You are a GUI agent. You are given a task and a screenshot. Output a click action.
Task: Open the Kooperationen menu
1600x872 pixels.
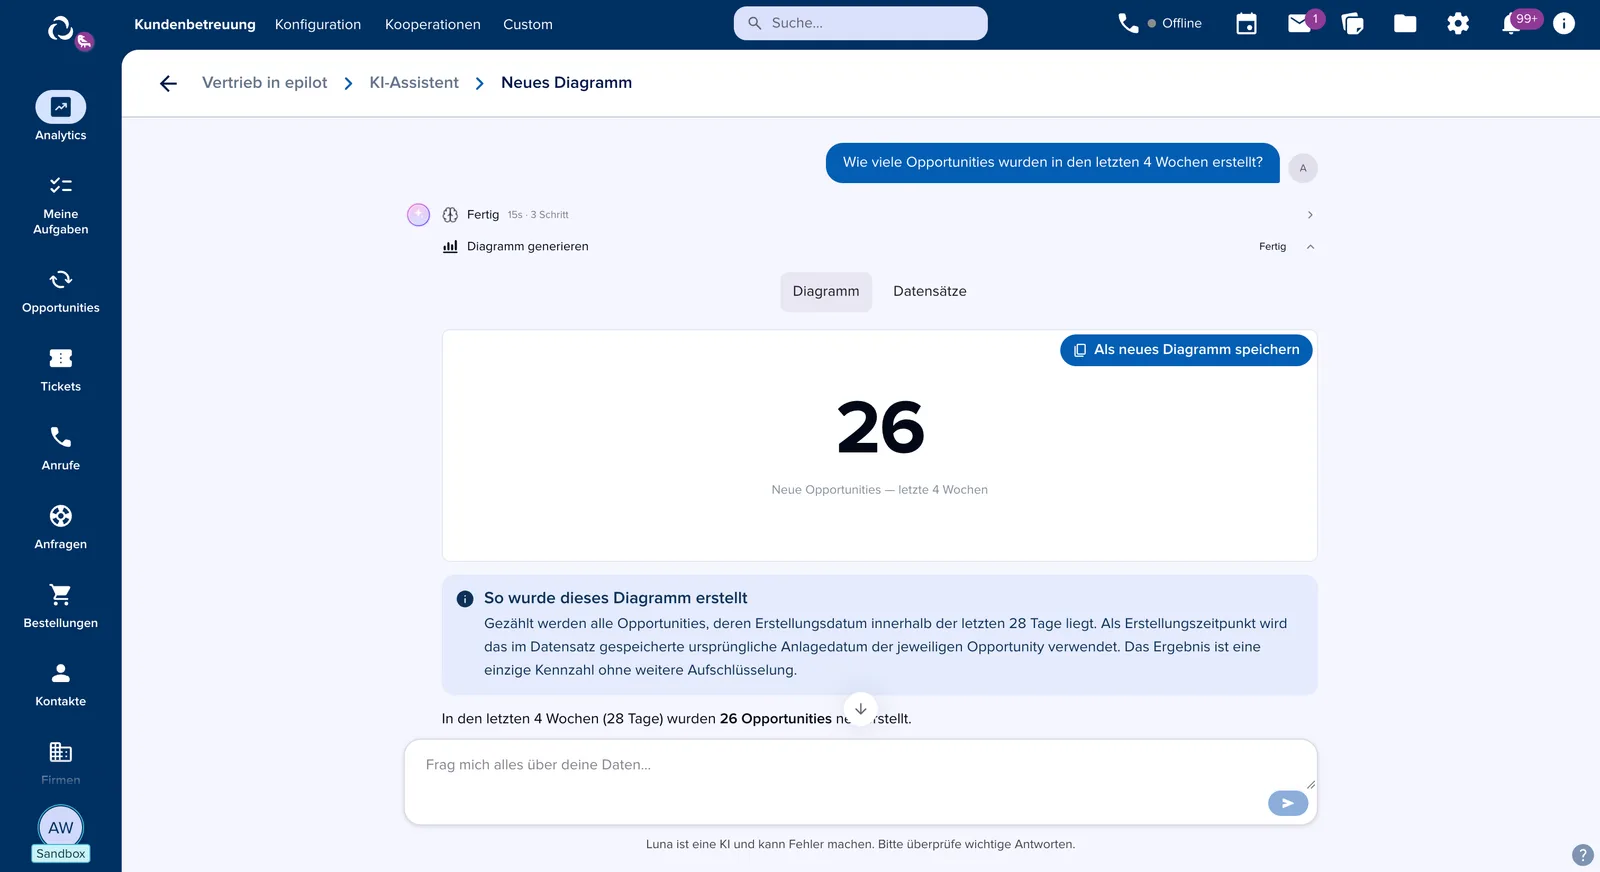(433, 24)
